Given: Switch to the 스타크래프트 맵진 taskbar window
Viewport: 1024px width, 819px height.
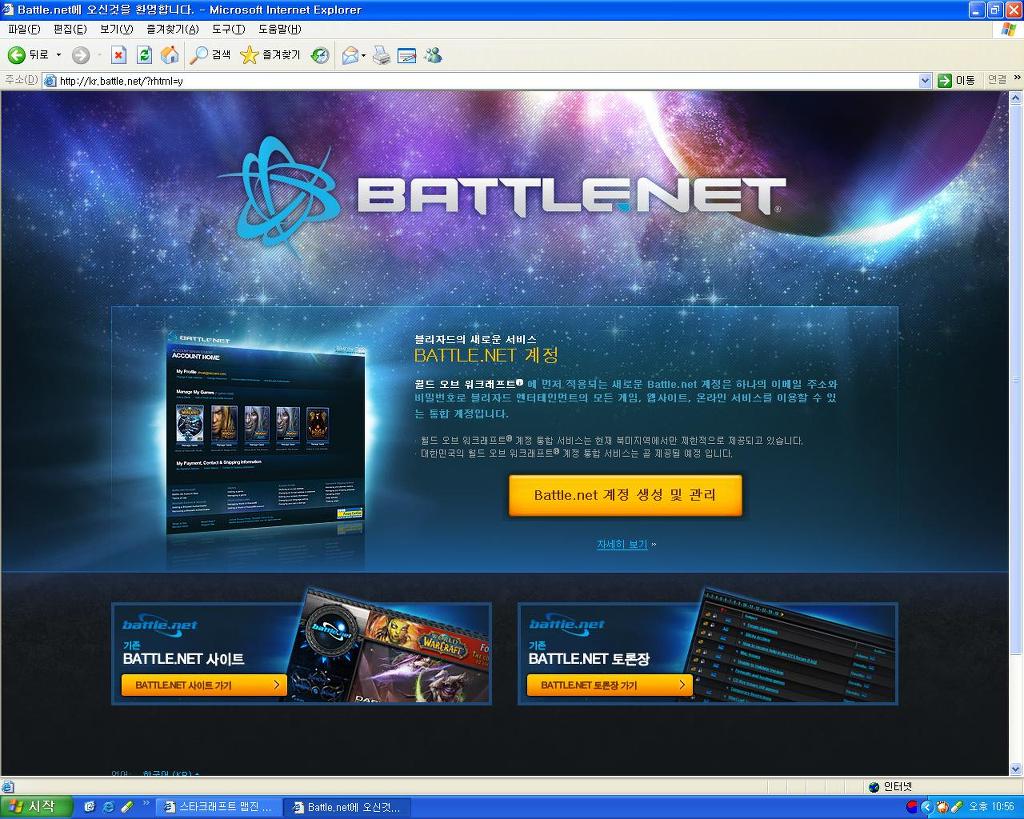Looking at the screenshot, I should coord(219,807).
